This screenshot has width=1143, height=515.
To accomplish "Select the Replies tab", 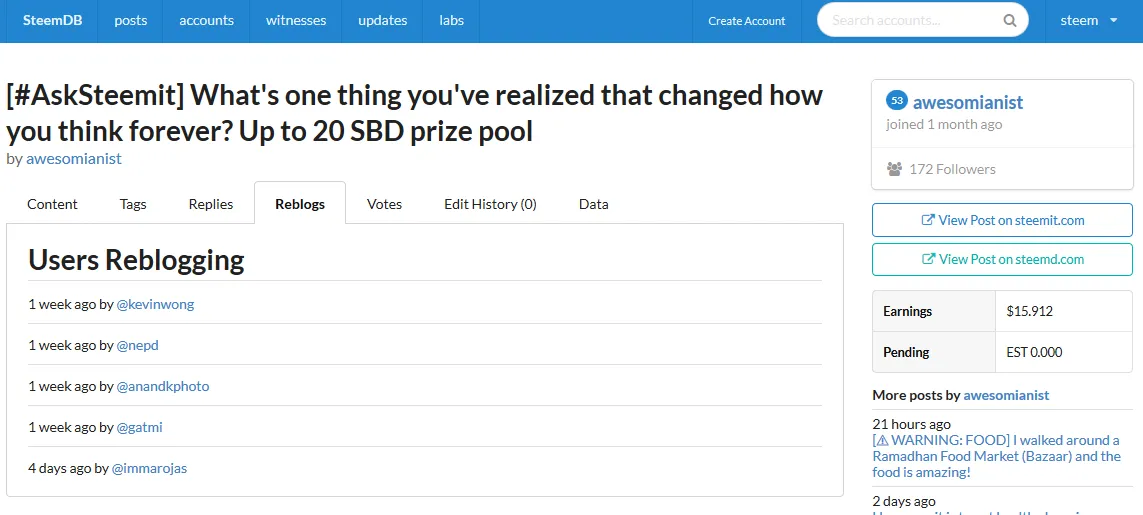I will tap(211, 204).
